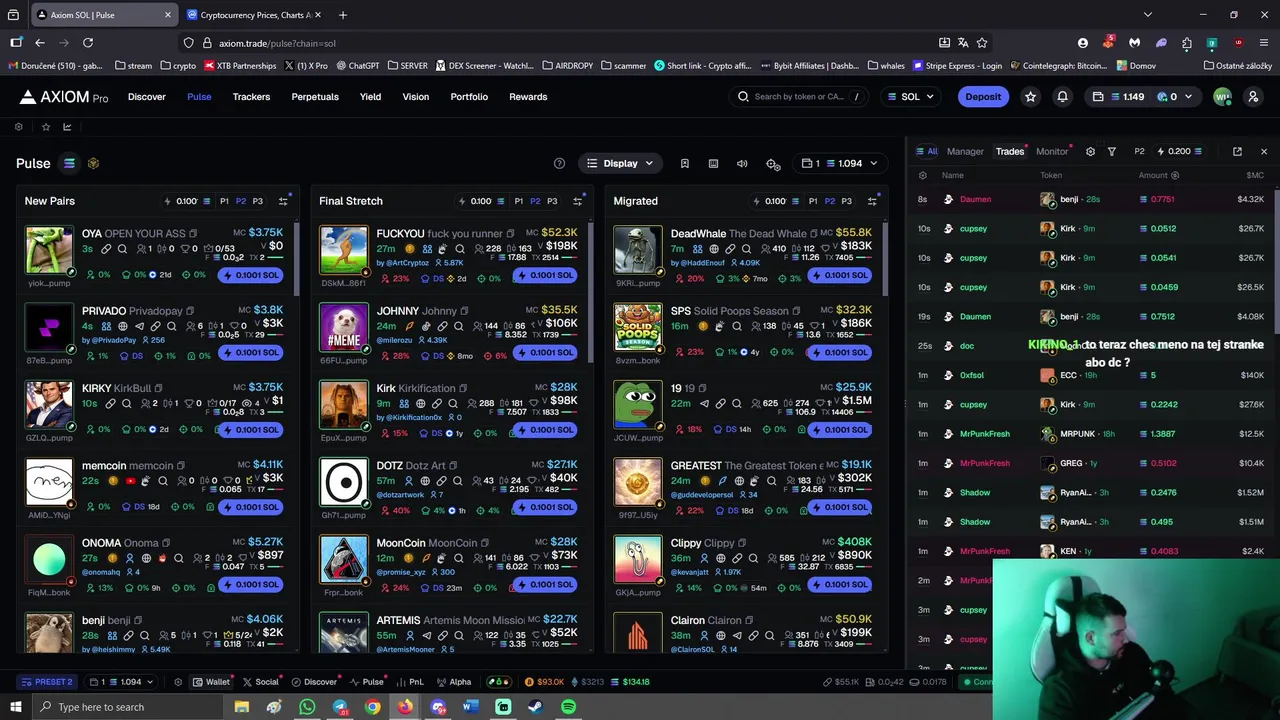Open Wallet tracker in bottom bar
This screenshot has height=720, width=1280.
point(211,682)
